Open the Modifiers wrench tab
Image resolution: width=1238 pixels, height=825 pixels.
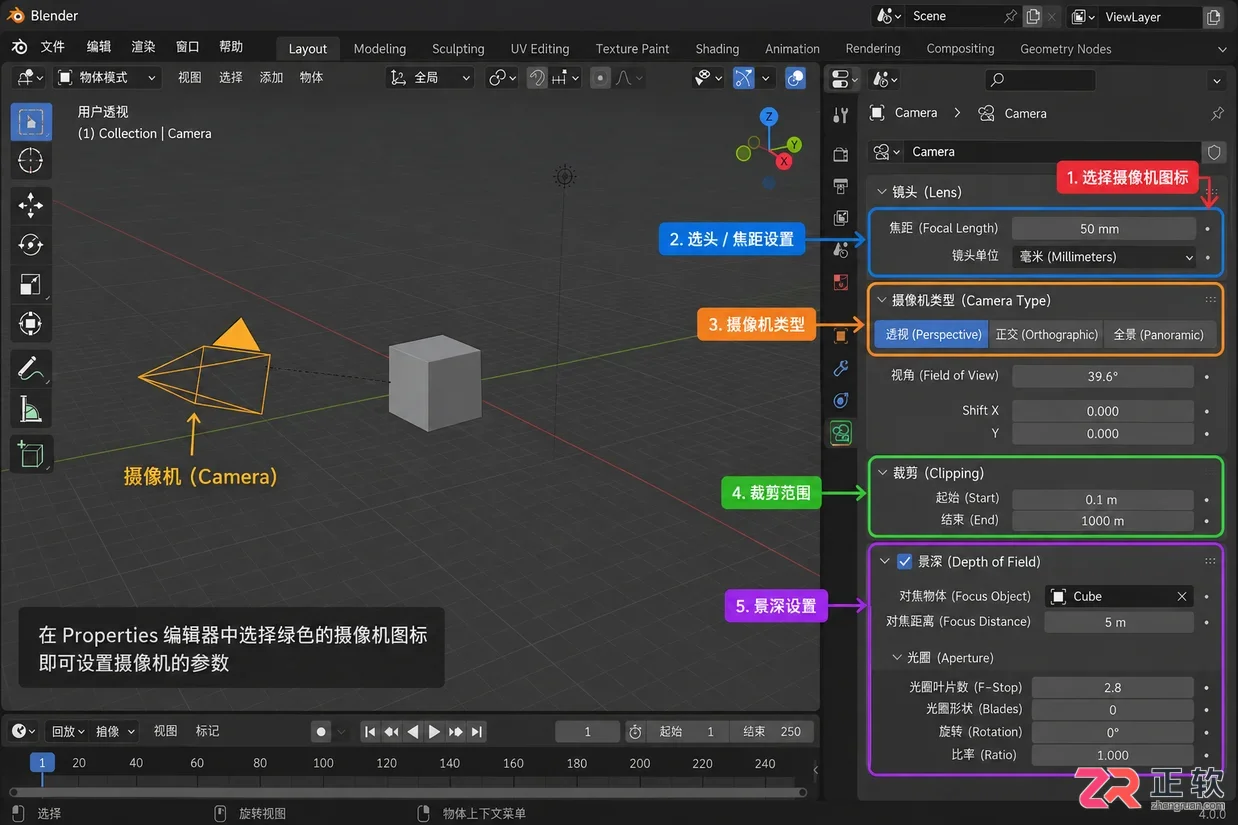pos(841,368)
